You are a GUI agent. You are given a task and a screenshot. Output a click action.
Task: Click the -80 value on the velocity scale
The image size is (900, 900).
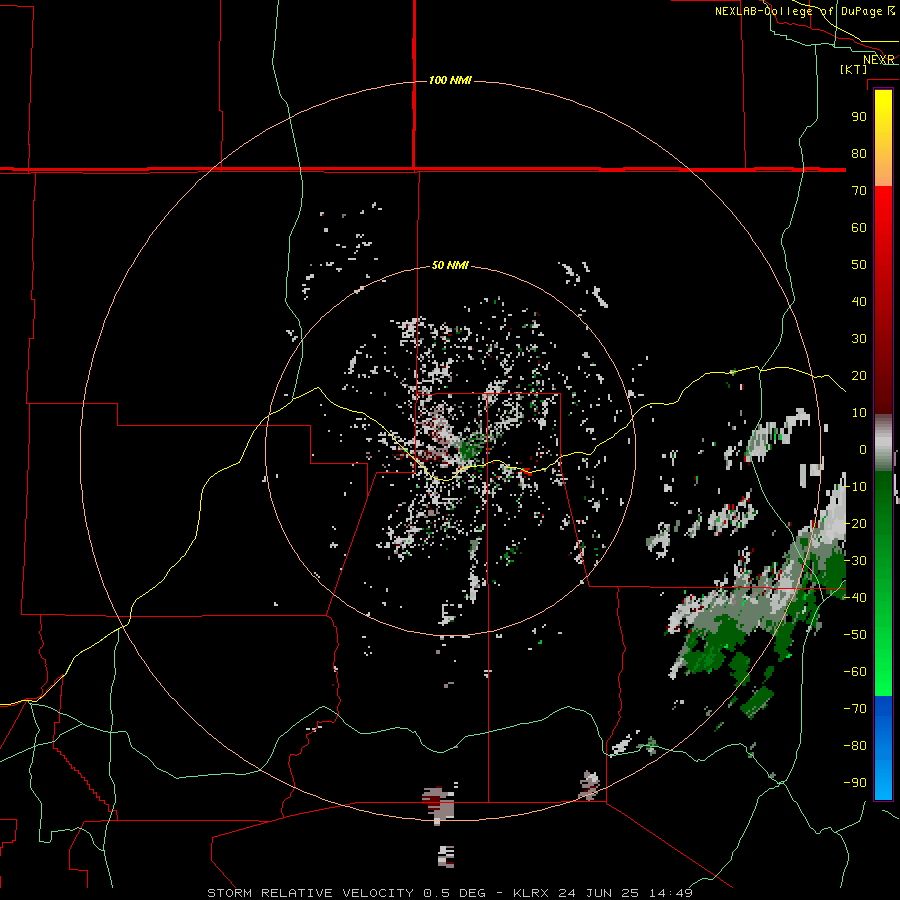point(855,746)
